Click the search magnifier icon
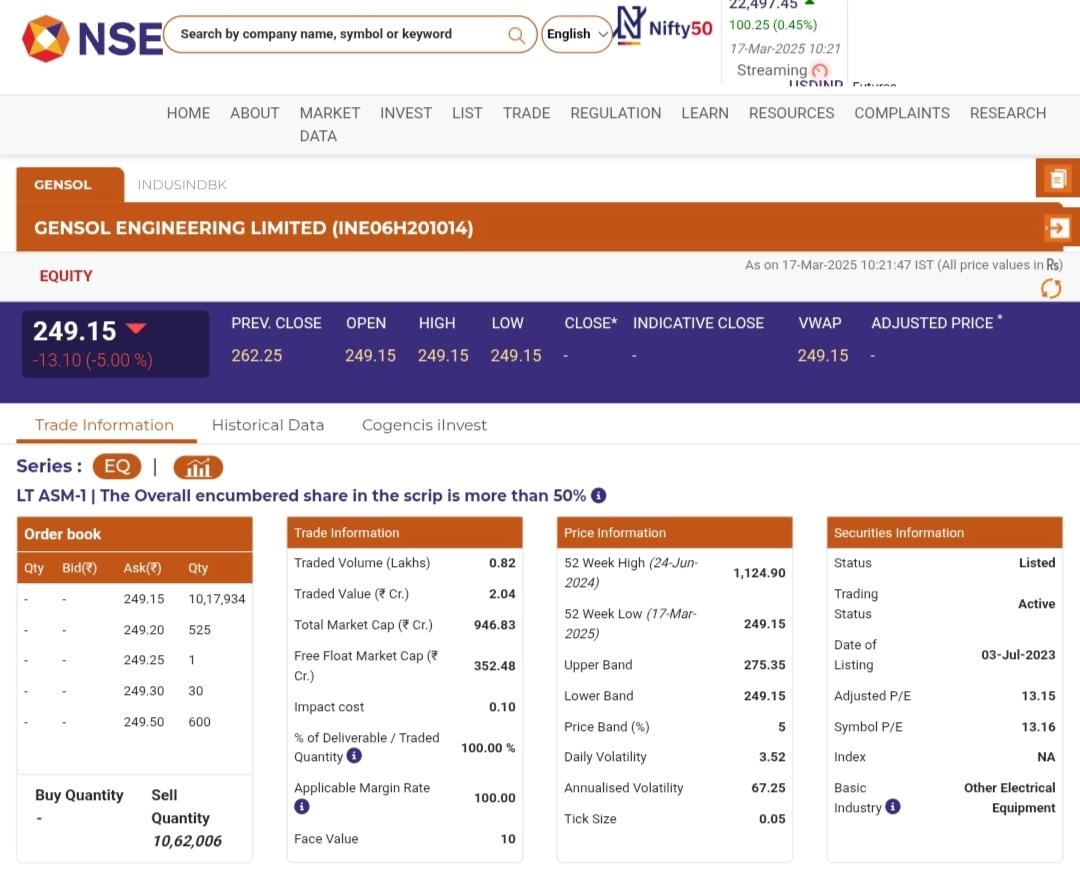The height and width of the screenshot is (881, 1080). click(516, 35)
